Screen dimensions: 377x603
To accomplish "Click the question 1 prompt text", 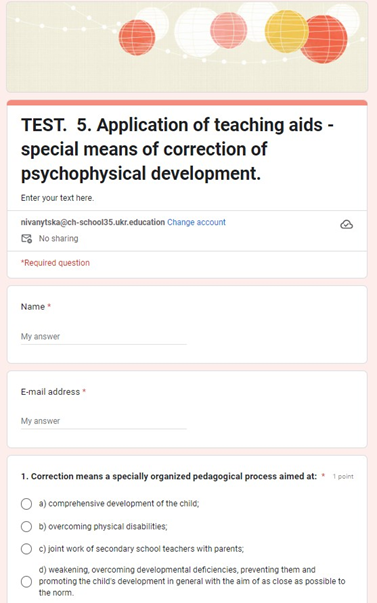I will pyautogui.click(x=169, y=476).
